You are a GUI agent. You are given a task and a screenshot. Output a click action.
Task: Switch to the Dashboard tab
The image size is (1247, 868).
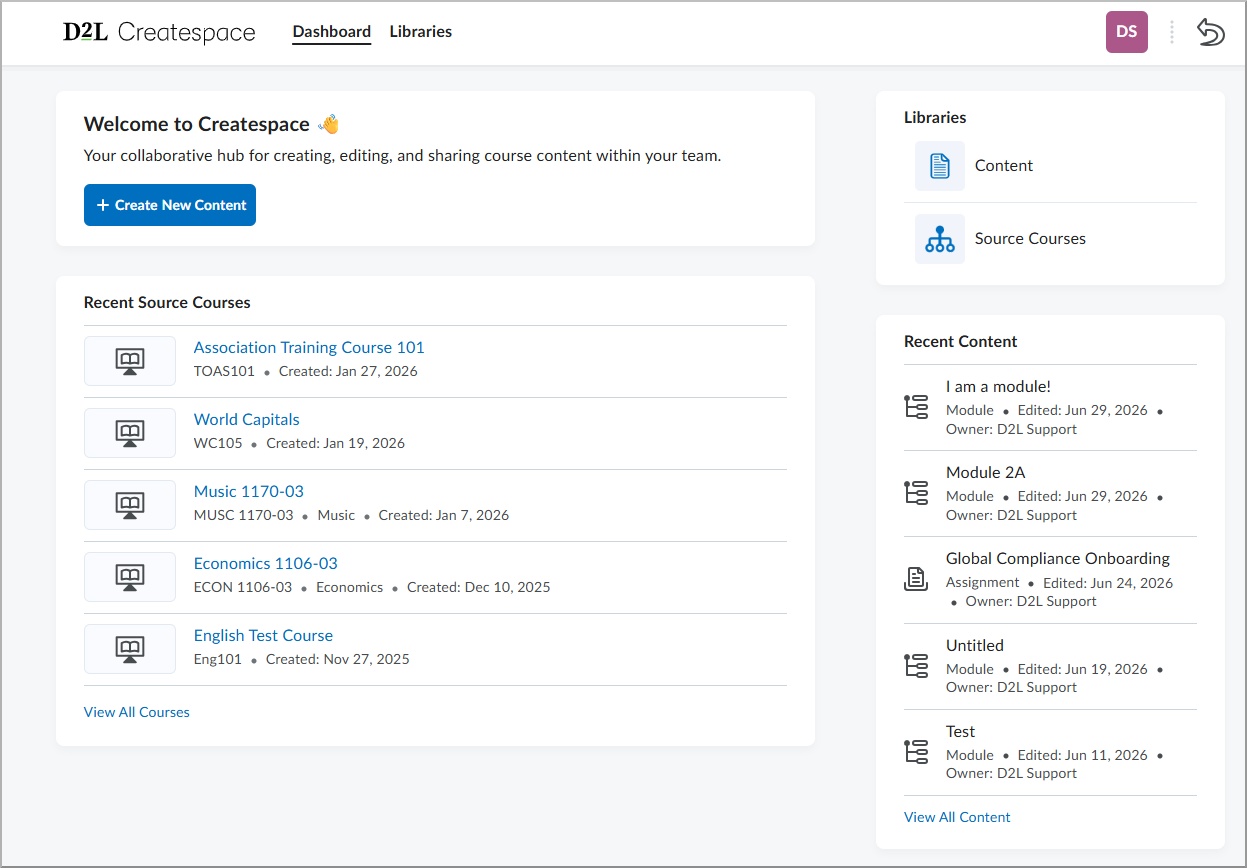tap(332, 32)
